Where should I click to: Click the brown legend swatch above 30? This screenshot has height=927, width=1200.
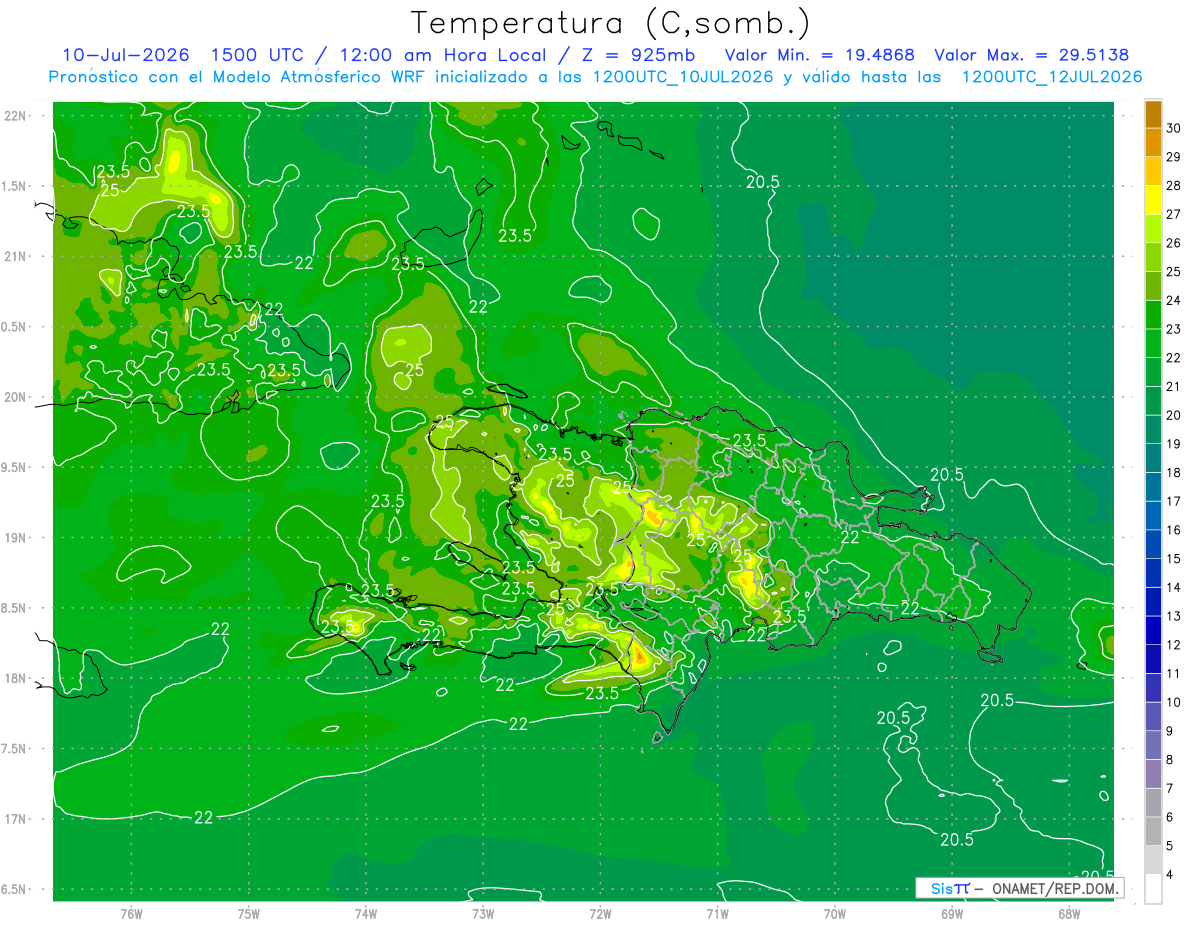[x=1153, y=114]
